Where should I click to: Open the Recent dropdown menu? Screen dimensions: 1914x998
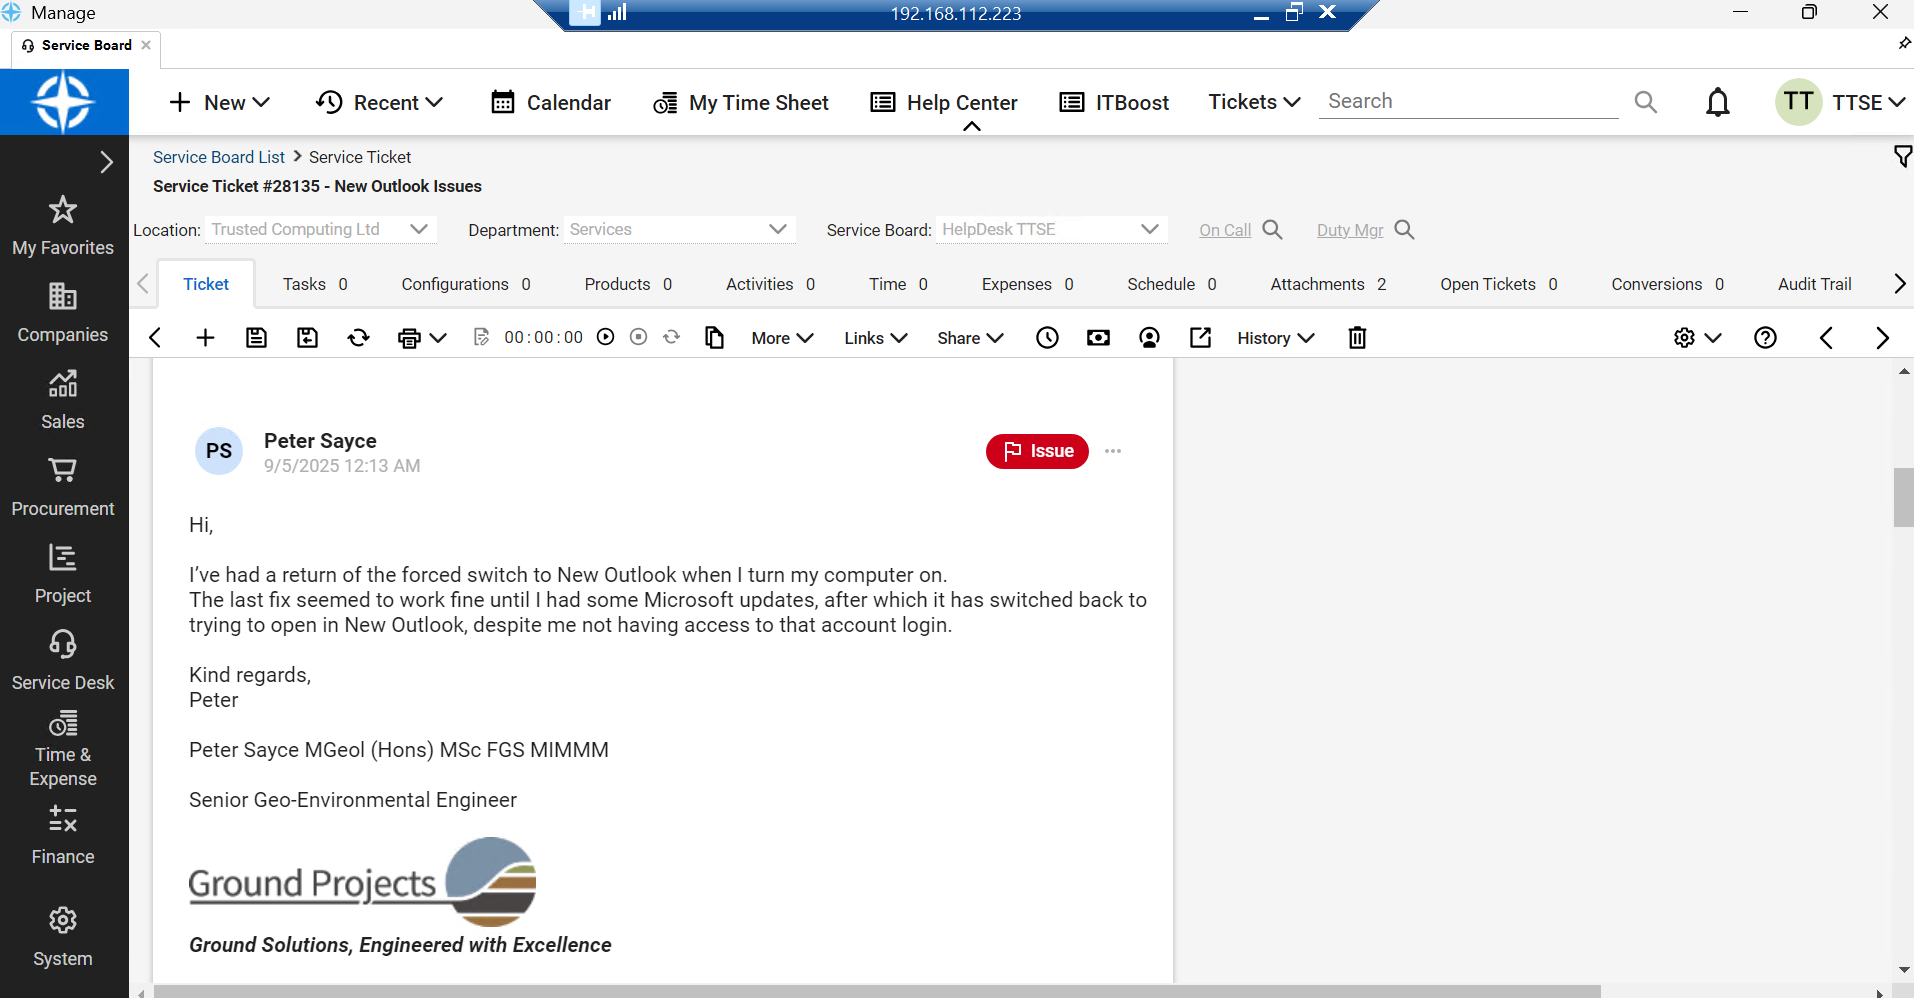pyautogui.click(x=379, y=102)
